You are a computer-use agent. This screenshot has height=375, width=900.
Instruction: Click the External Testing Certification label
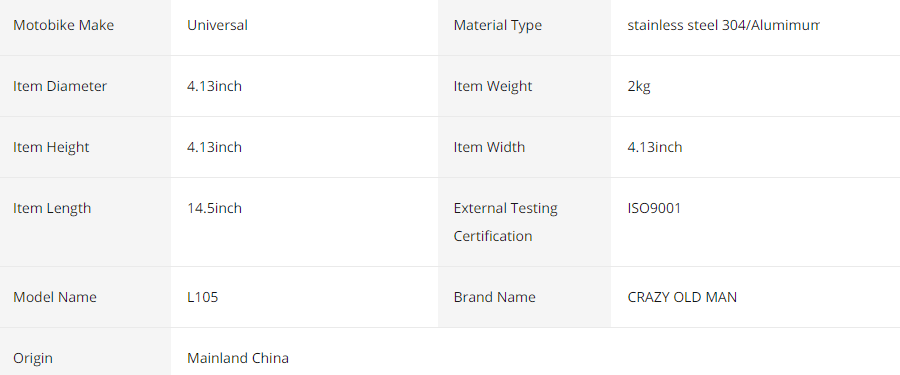[505, 222]
